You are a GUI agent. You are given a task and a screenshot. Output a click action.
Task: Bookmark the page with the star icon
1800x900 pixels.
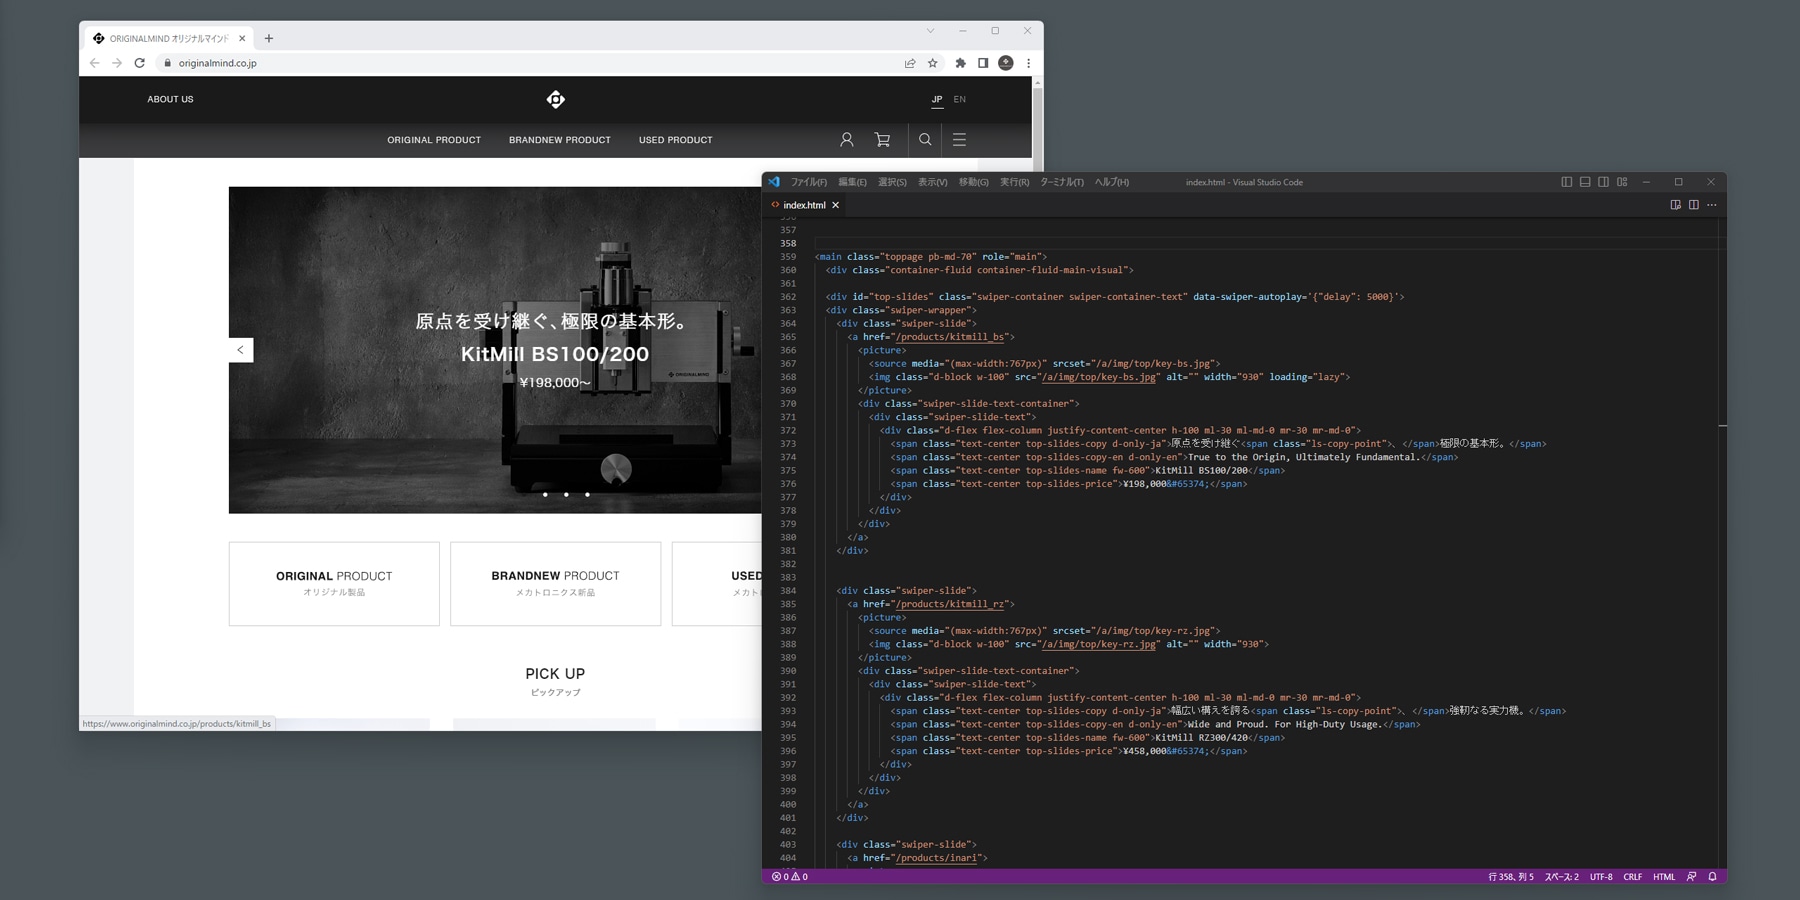click(933, 63)
